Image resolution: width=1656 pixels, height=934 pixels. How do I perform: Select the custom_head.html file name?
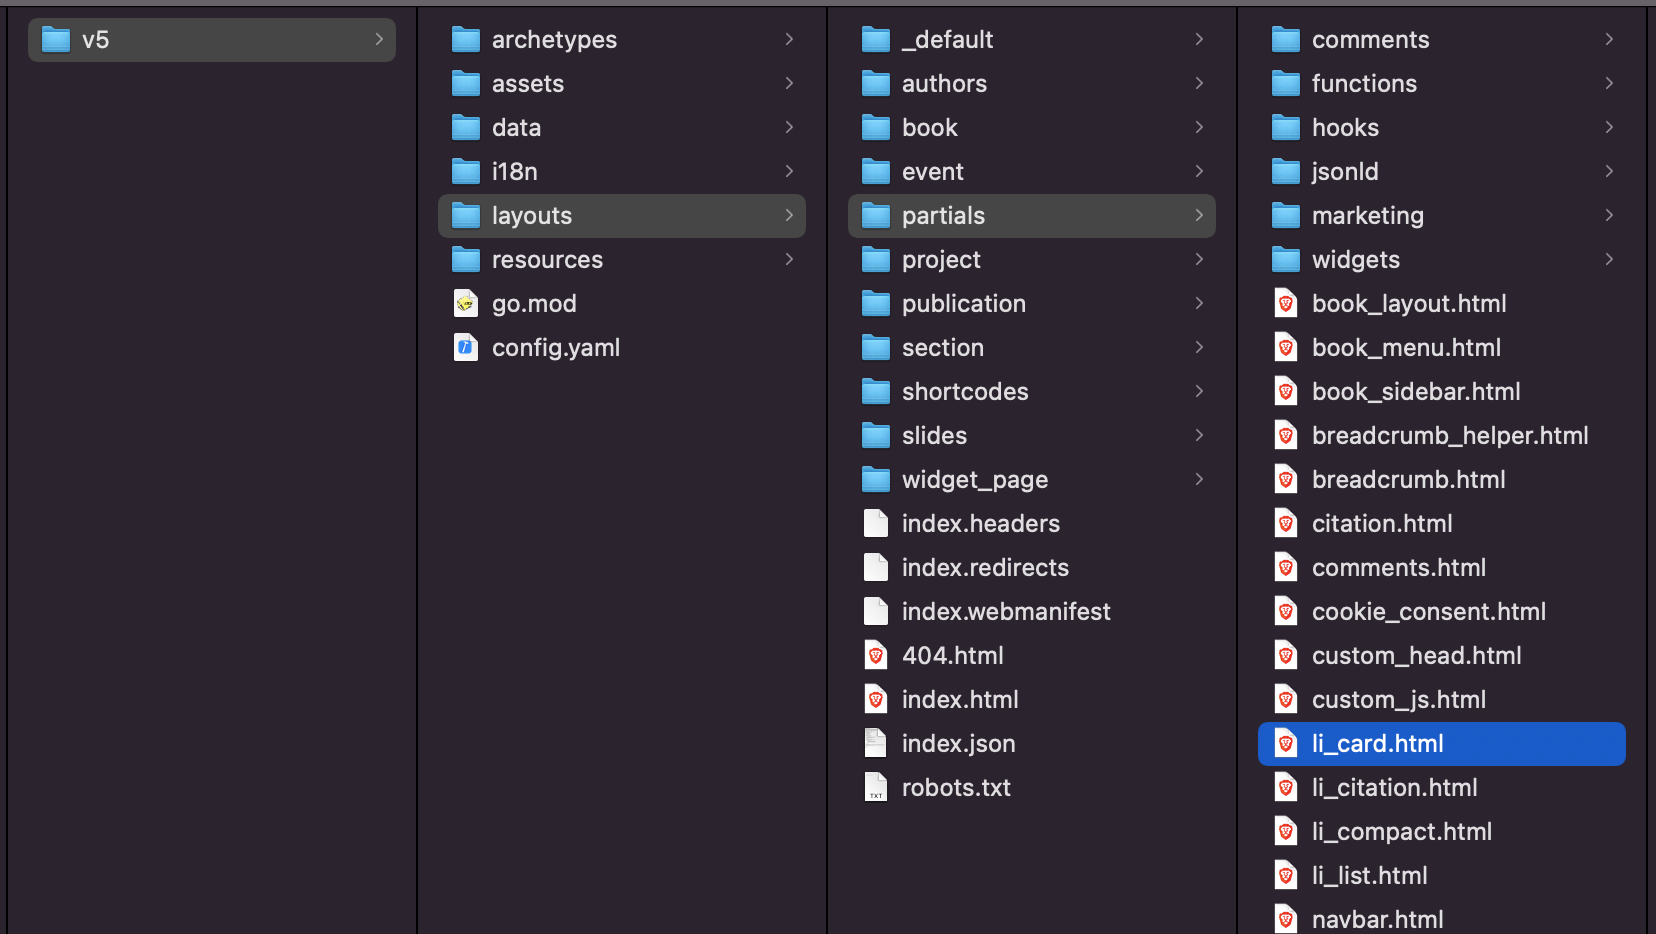pos(1416,656)
